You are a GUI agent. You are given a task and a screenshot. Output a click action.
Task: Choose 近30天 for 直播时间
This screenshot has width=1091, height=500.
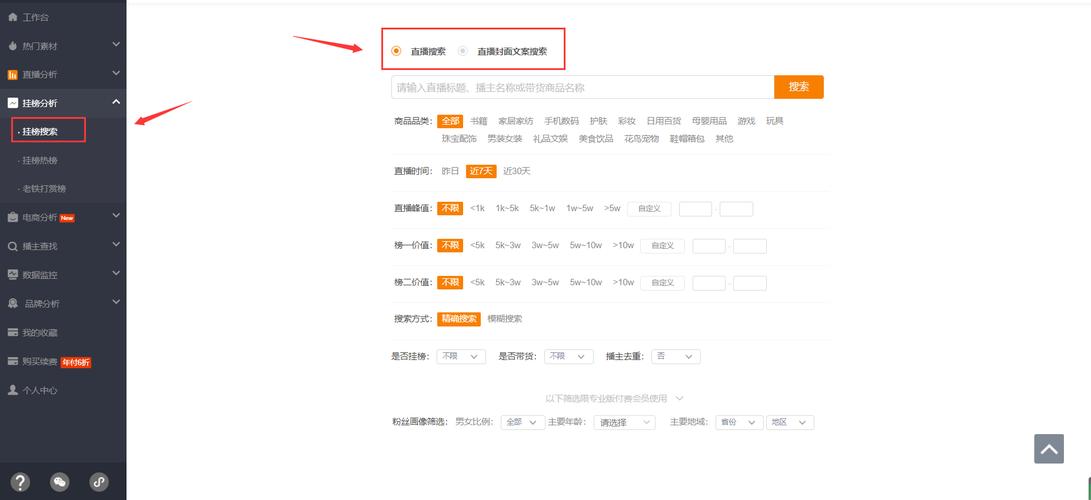click(517, 171)
